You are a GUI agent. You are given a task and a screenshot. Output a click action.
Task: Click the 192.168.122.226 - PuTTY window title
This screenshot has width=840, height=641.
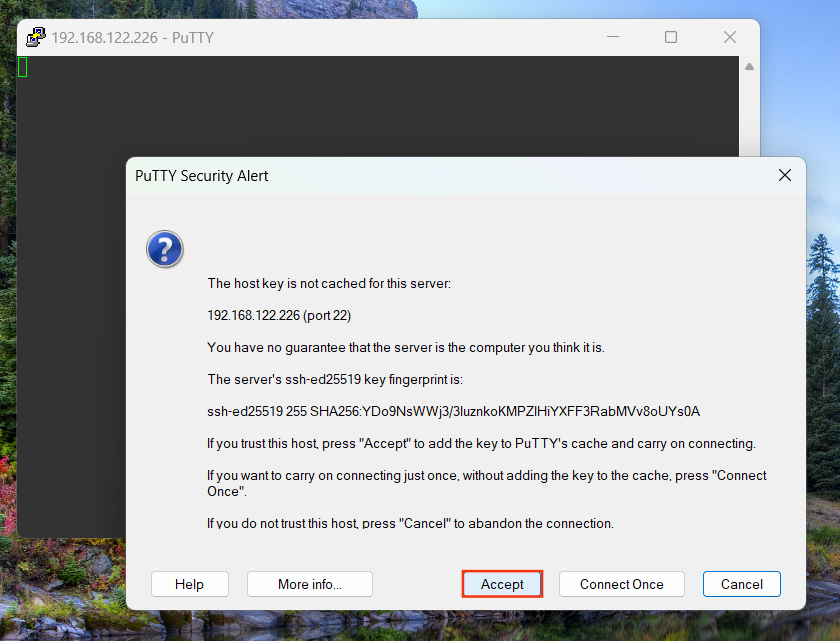[133, 38]
